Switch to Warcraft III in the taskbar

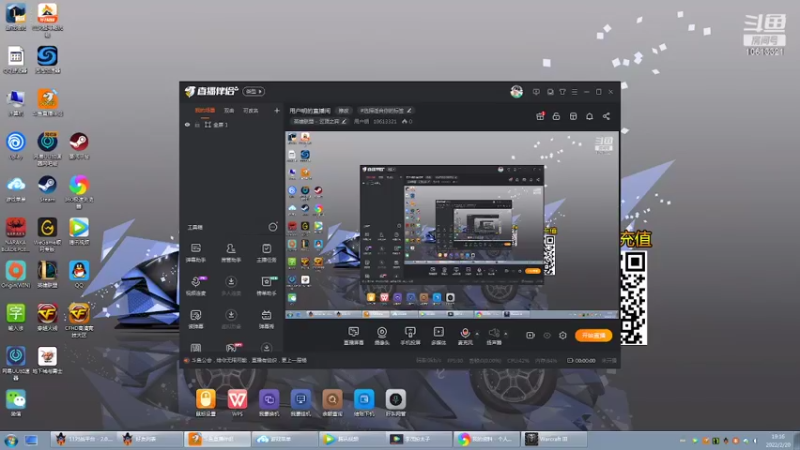554,439
